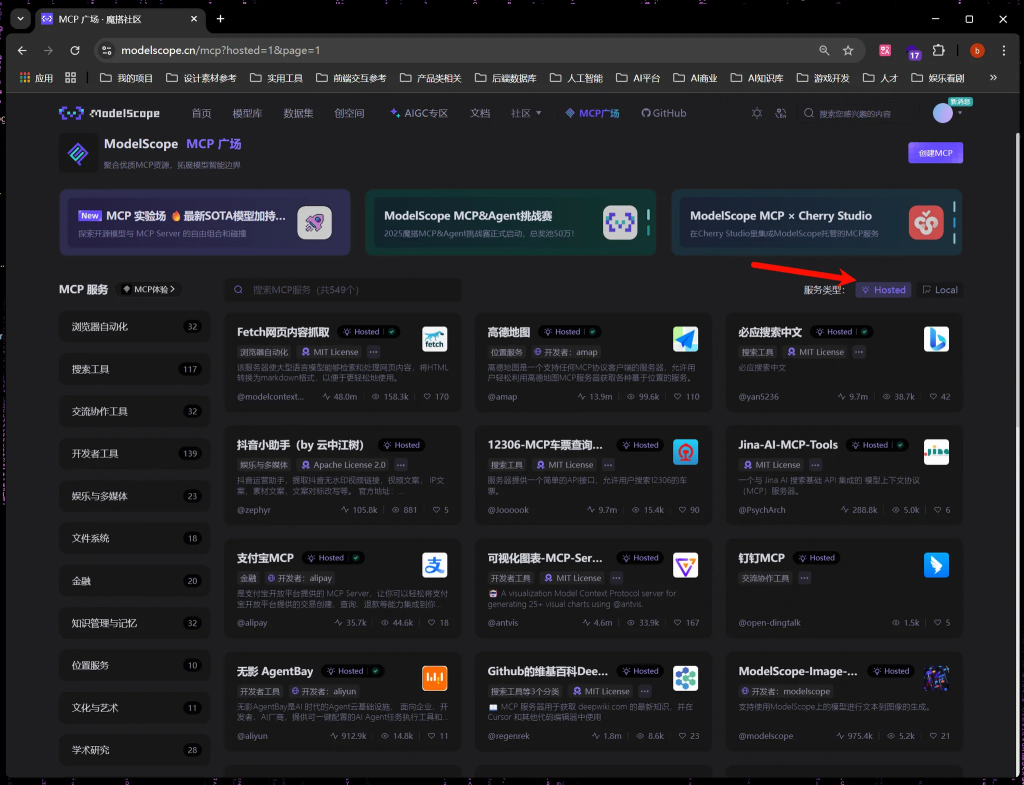Click the 抖音小助手 card title

pyautogui.click(x=300, y=445)
